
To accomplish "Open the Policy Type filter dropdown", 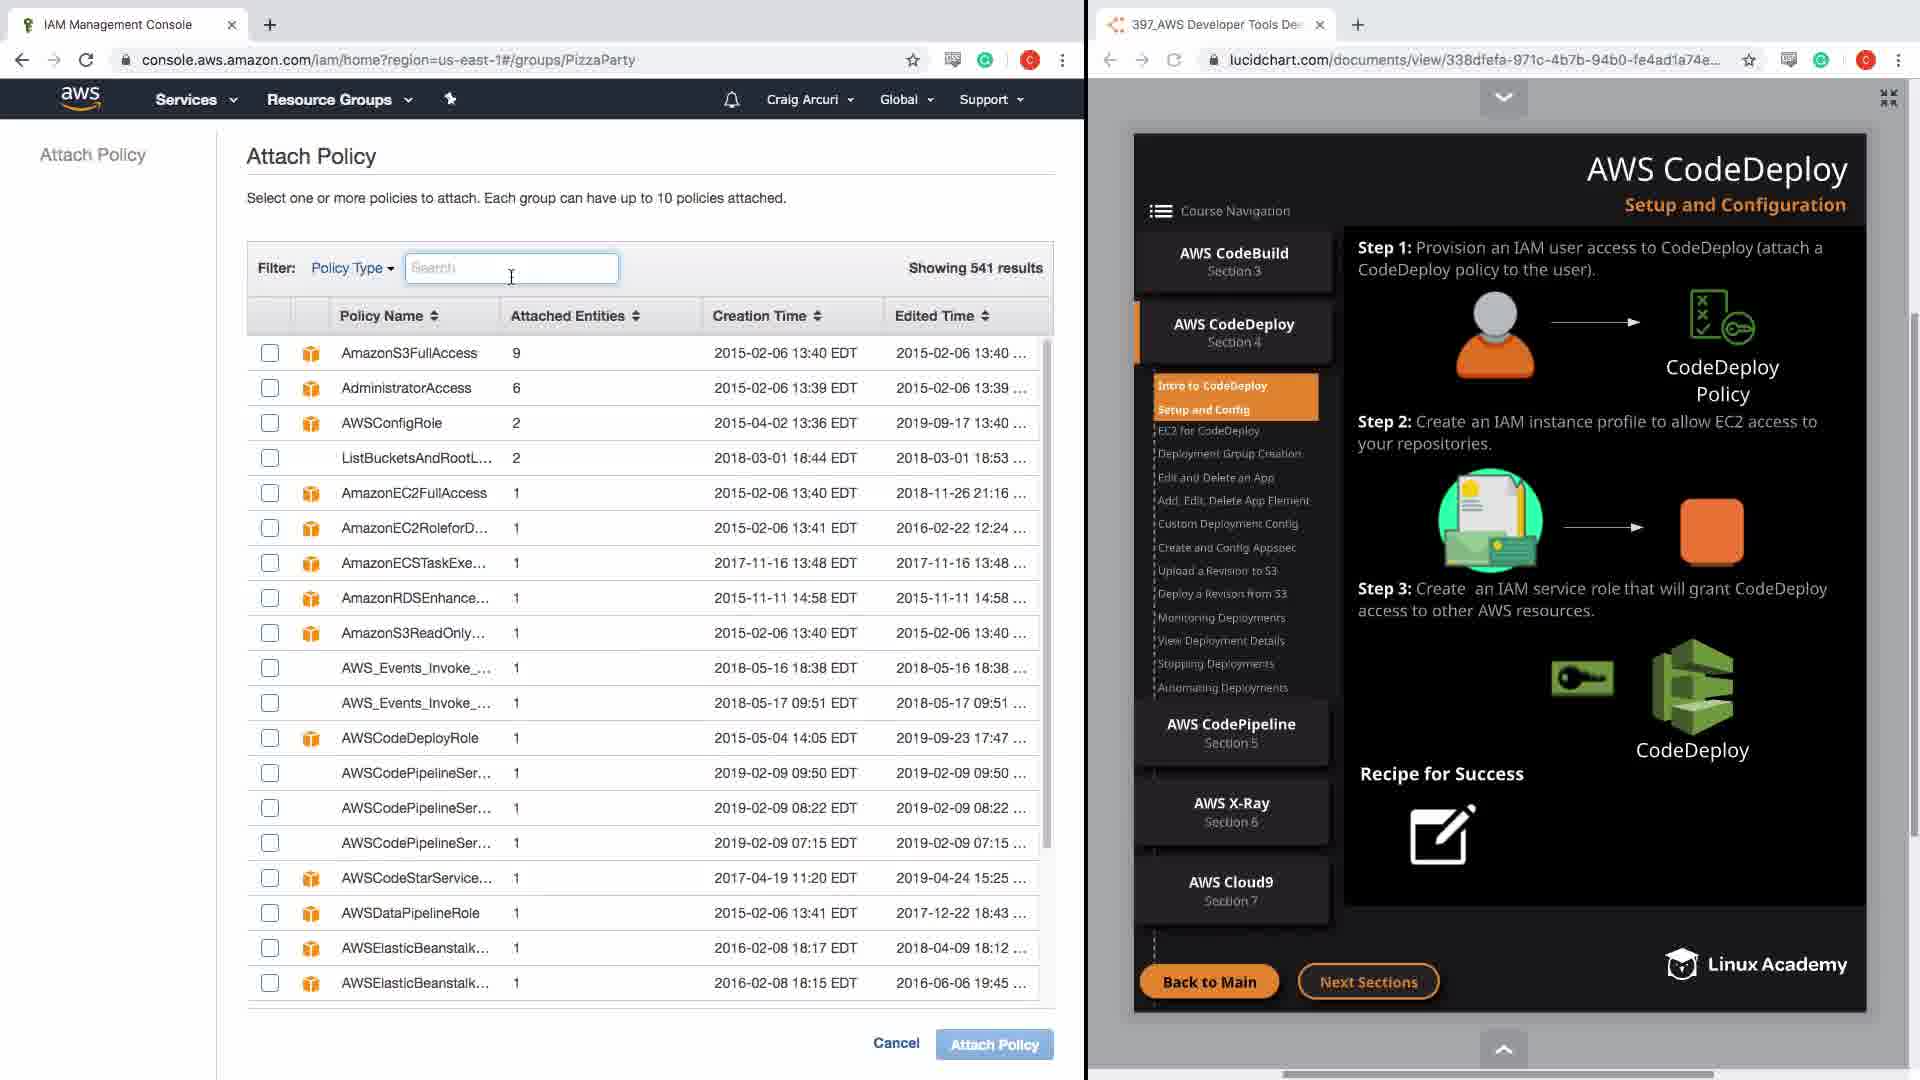I will tap(352, 268).
